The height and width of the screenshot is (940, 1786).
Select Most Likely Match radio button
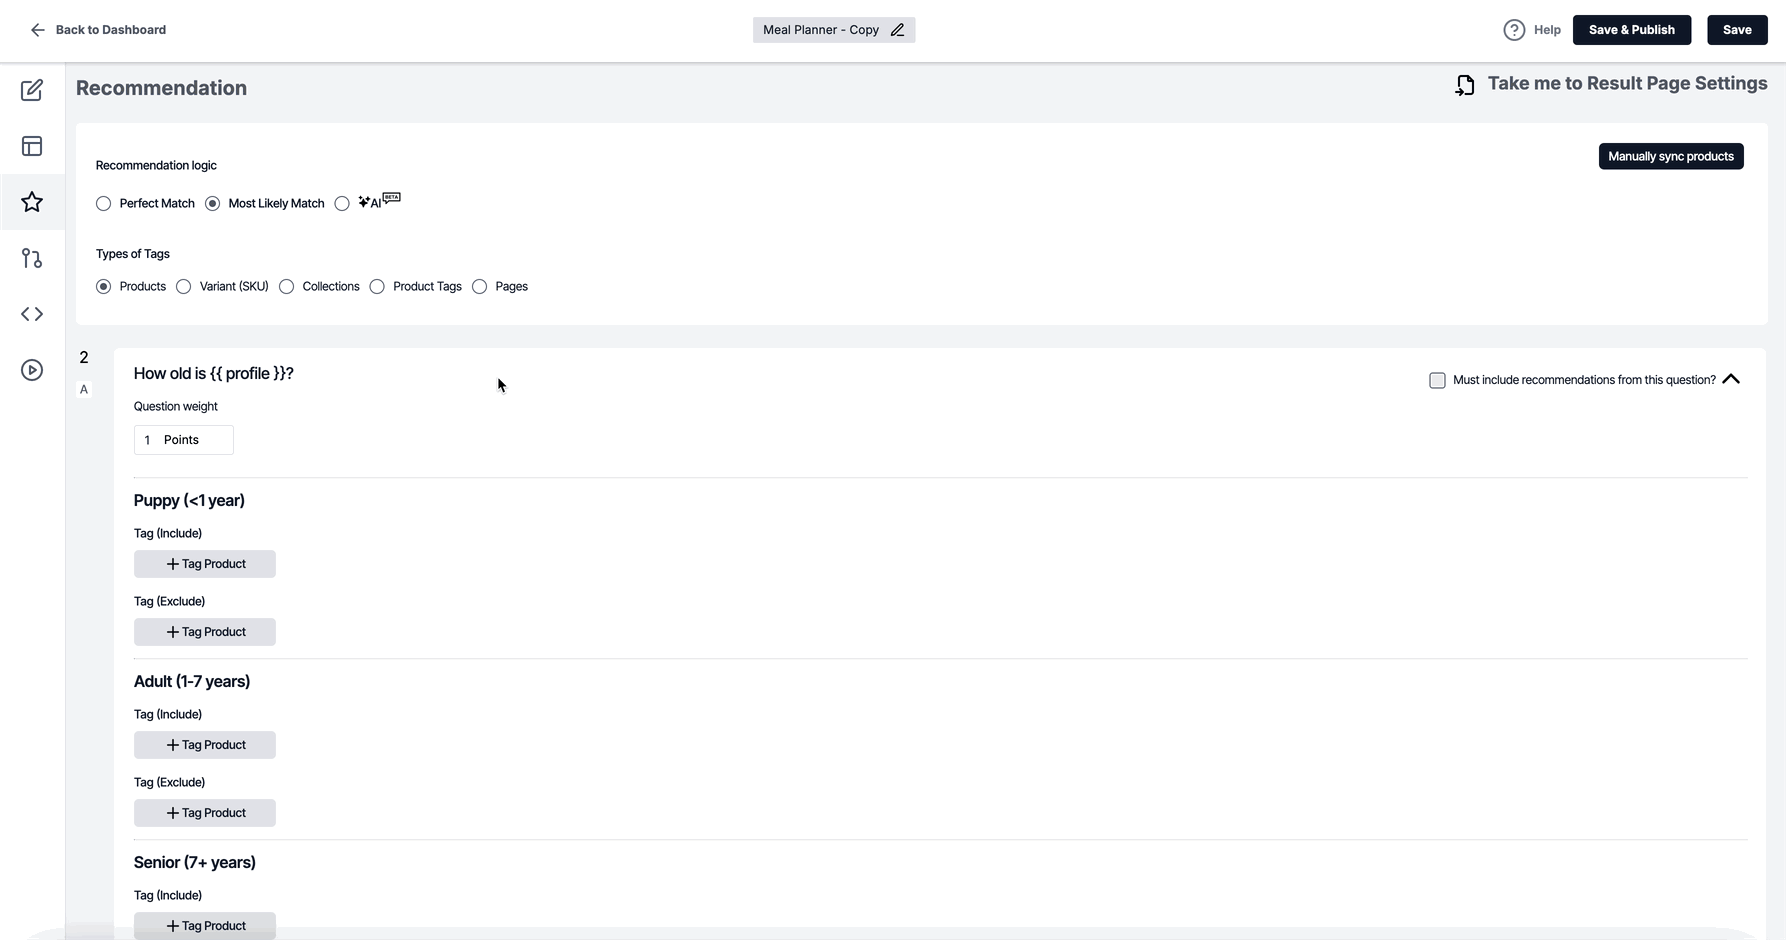click(x=212, y=203)
